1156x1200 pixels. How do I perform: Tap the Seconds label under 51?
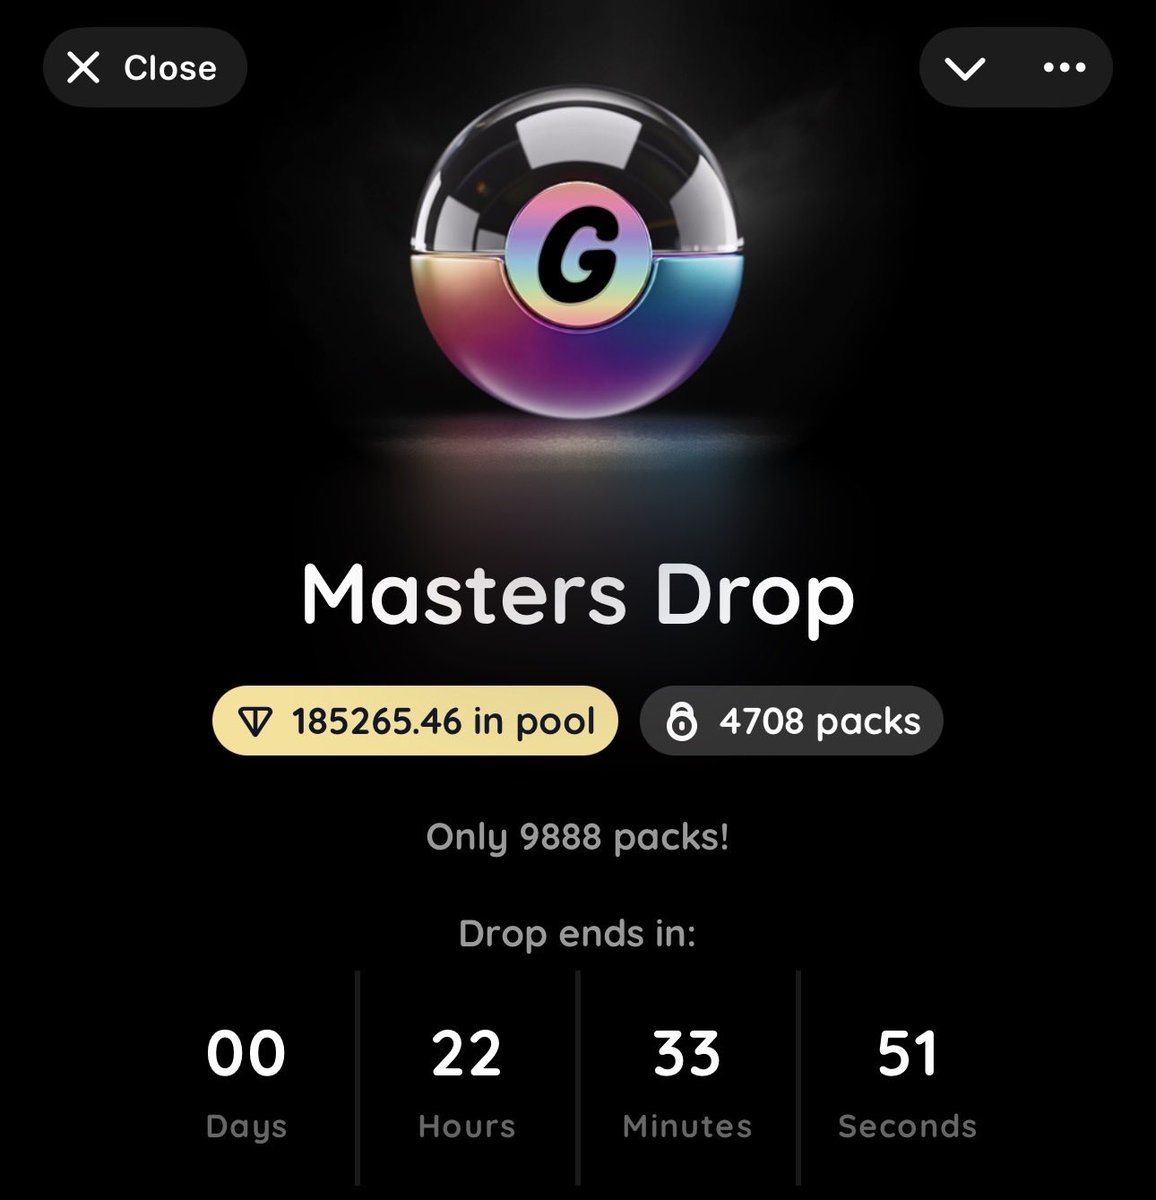907,1126
